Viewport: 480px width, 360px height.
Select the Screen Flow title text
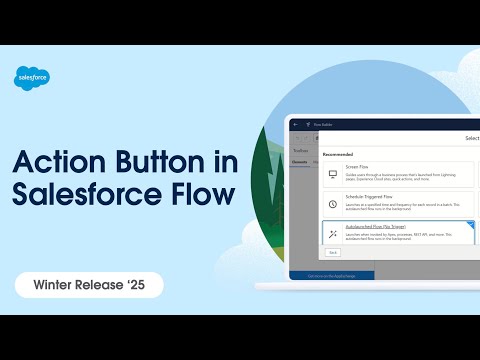357,167
